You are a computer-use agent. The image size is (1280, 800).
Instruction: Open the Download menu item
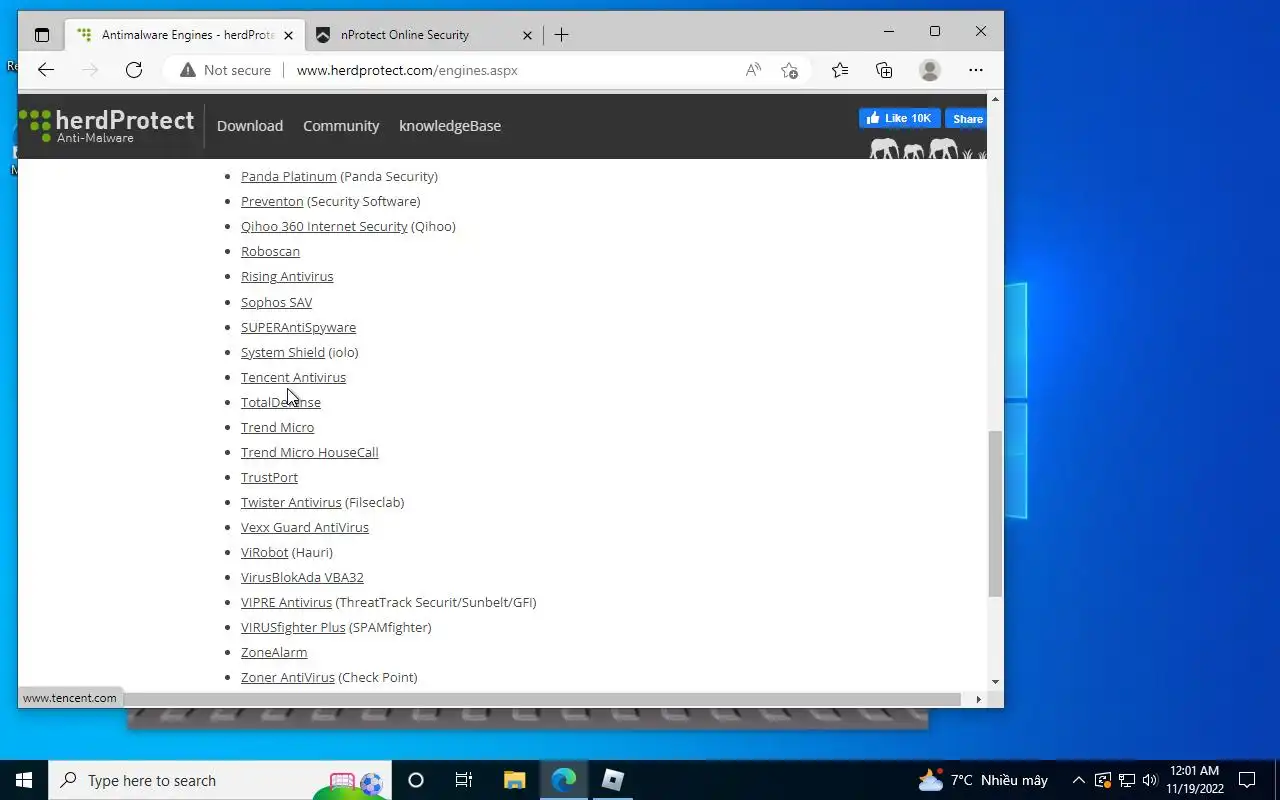(x=250, y=126)
